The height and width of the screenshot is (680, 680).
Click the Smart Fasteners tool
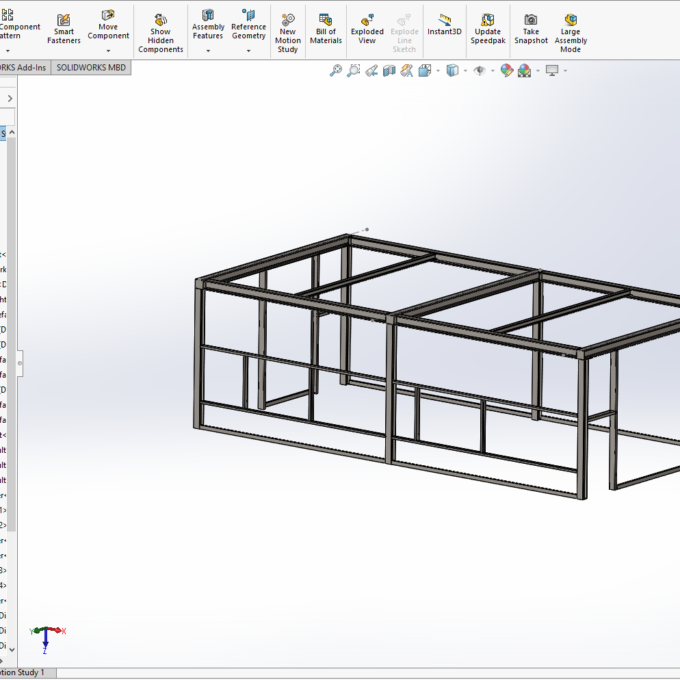(x=64, y=29)
